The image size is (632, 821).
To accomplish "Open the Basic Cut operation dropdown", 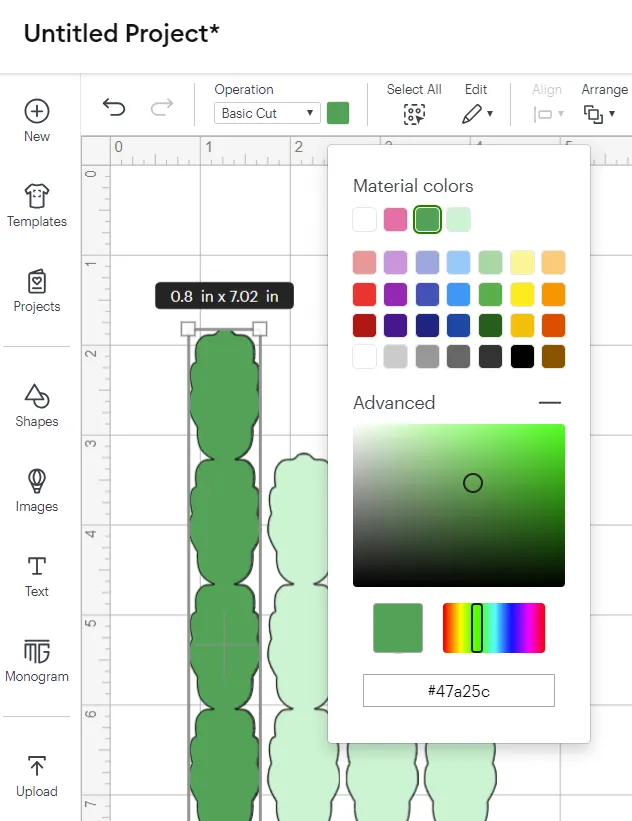I will [x=267, y=113].
